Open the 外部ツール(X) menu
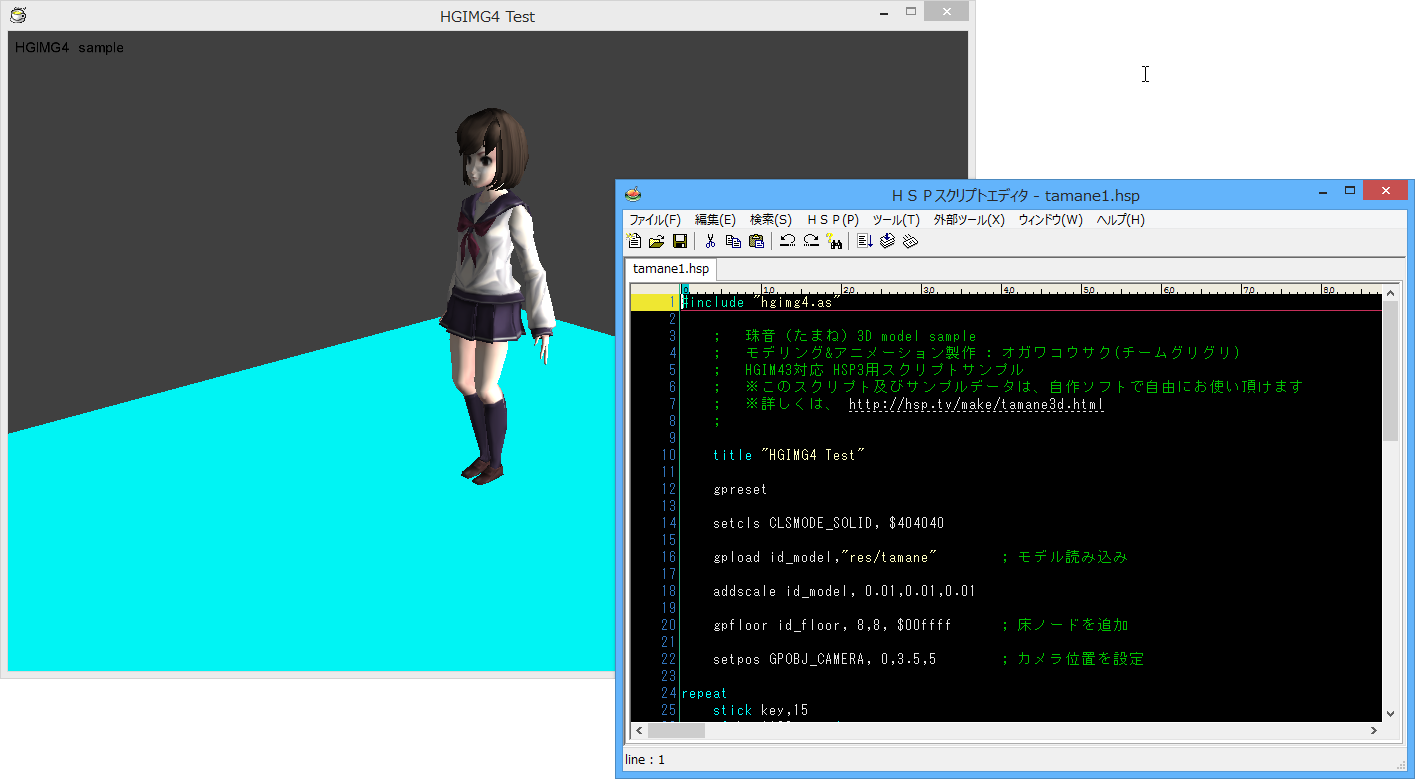 (x=969, y=220)
